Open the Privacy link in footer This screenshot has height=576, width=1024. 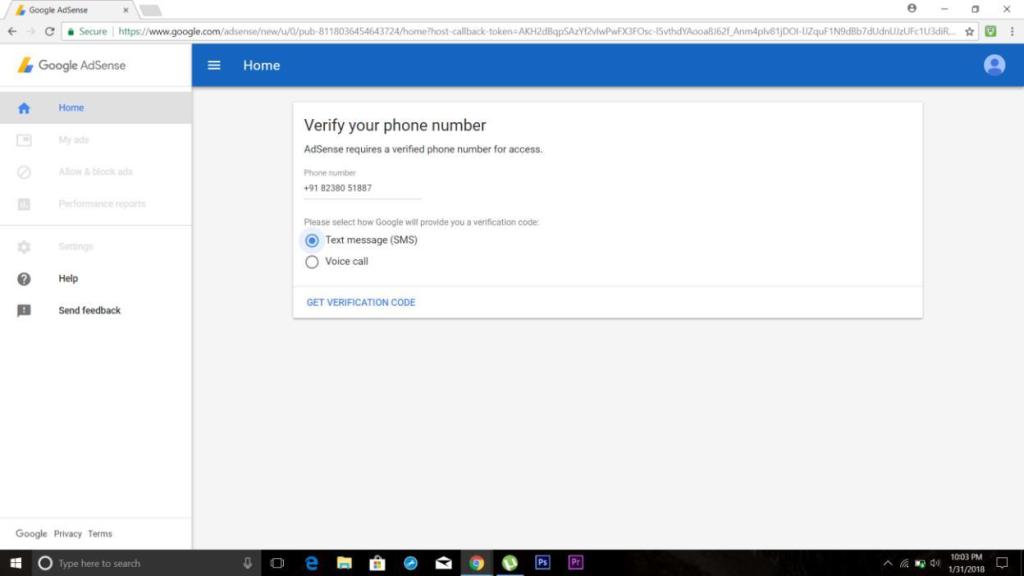(x=68, y=534)
